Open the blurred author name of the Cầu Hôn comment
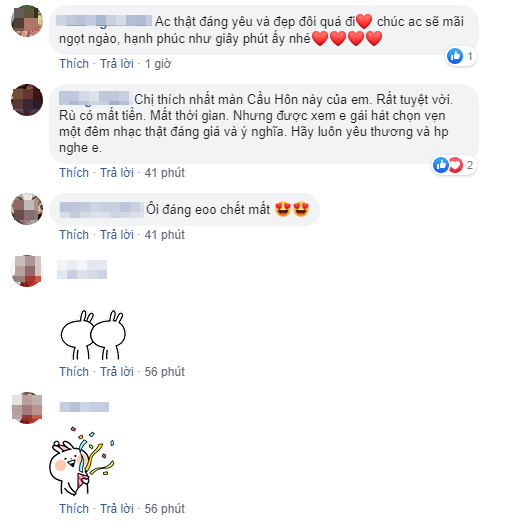 pos(94,98)
